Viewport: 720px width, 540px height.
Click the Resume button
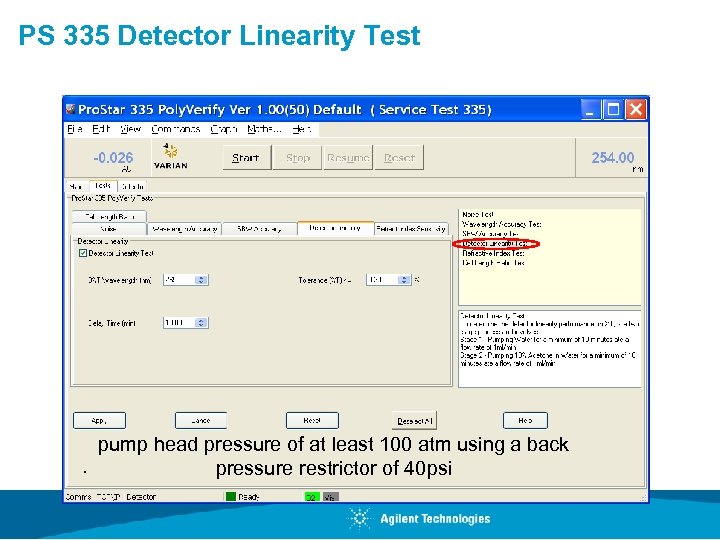(348, 158)
